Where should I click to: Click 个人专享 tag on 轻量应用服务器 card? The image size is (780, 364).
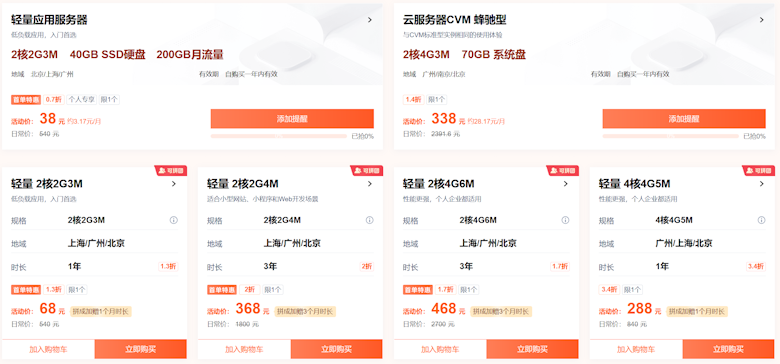[x=81, y=100]
